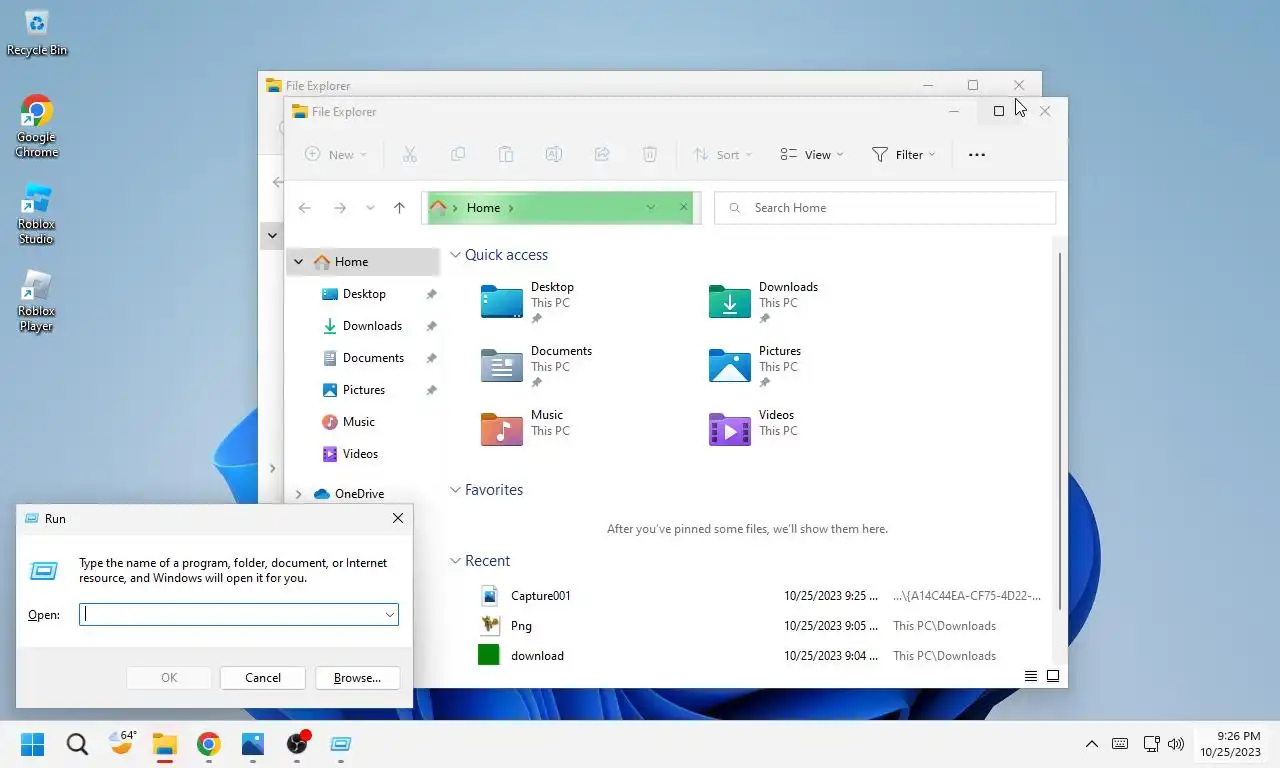Select Desktop in navigation pane

(x=364, y=294)
